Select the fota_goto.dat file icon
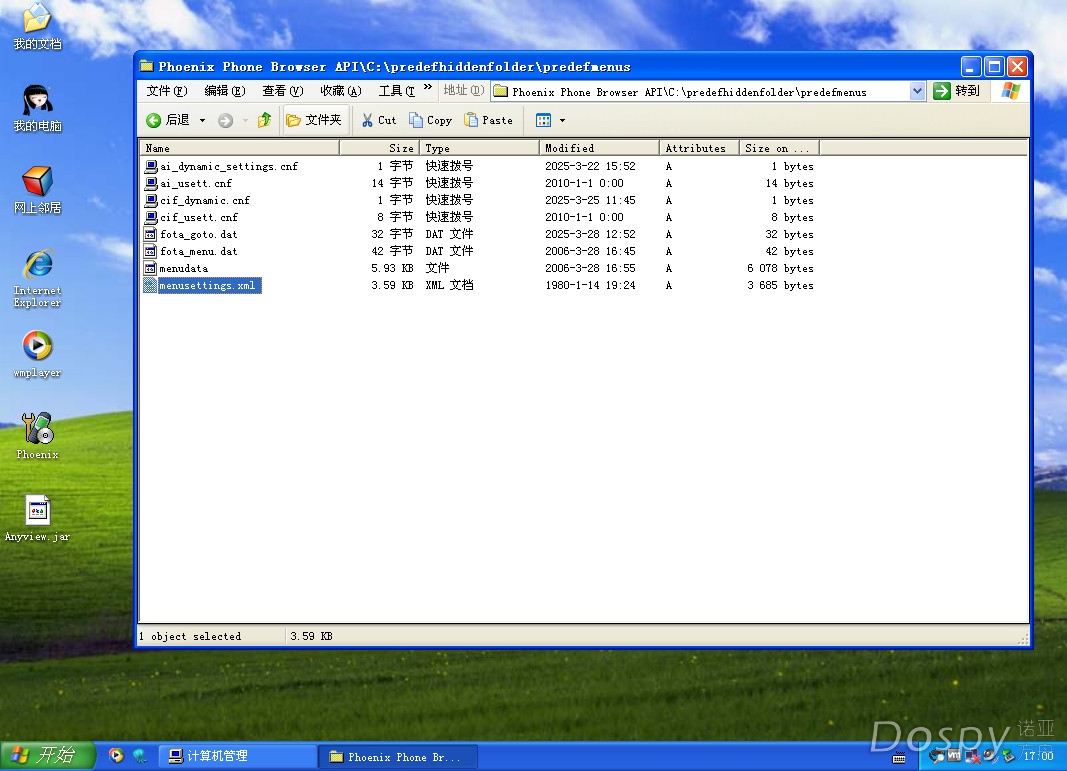Screen dimensions: 1067x771 click(x=151, y=234)
